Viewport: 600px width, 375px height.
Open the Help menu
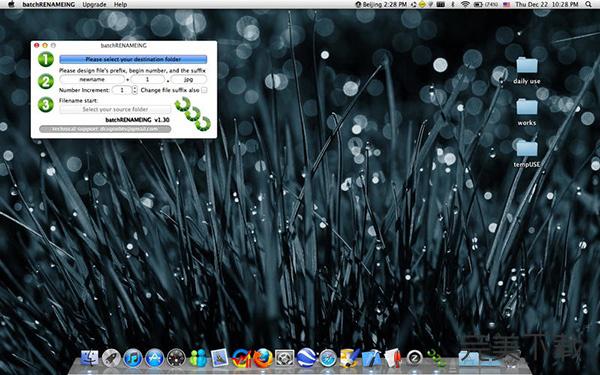pyautogui.click(x=120, y=4)
